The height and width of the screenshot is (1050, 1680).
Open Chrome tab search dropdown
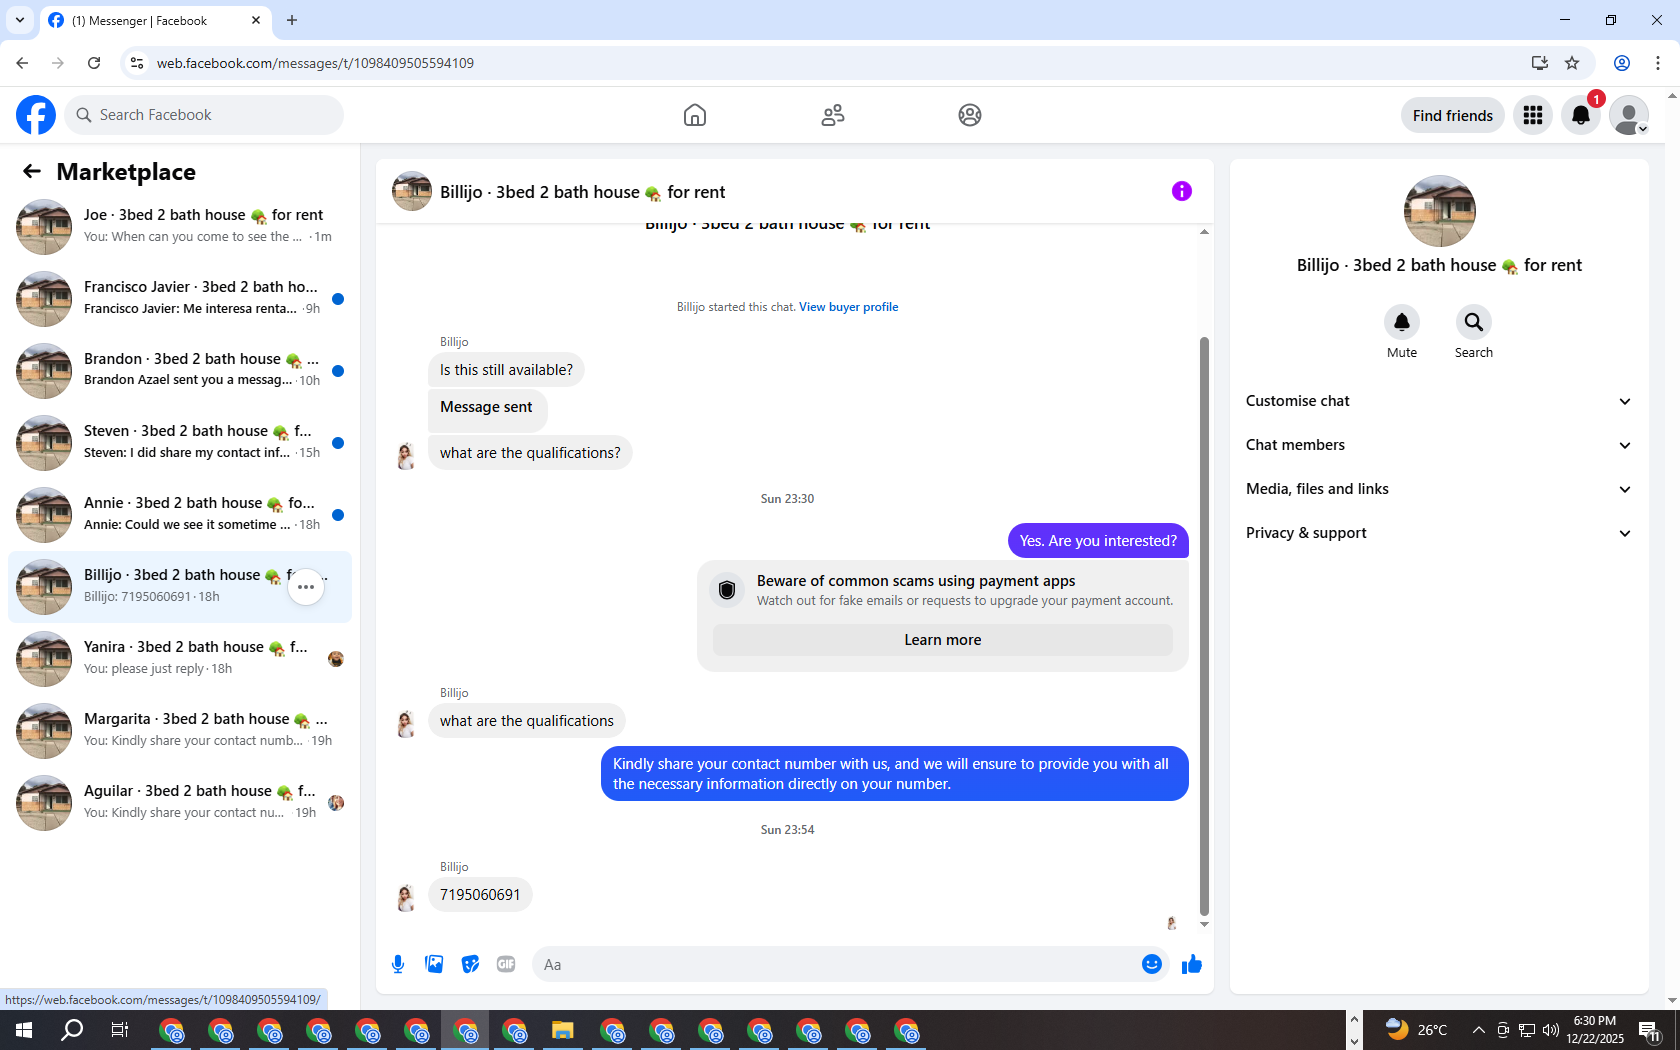click(20, 20)
